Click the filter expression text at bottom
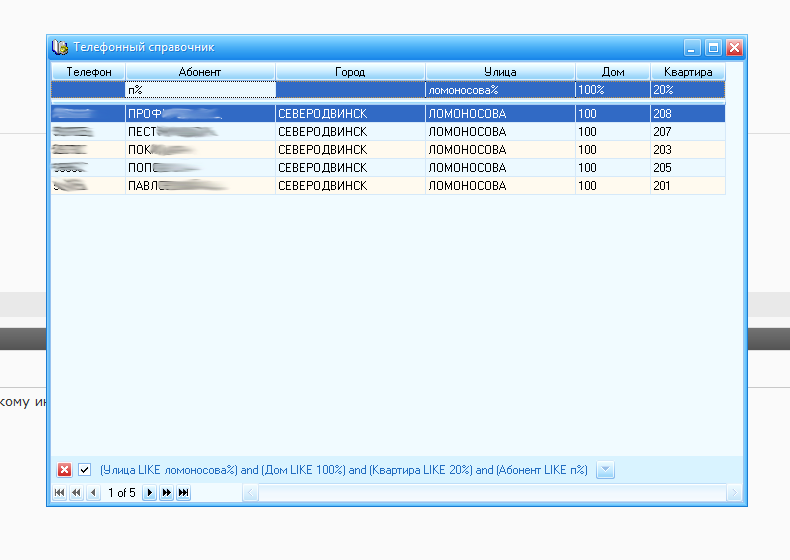The width and height of the screenshot is (790, 560). coord(344,470)
